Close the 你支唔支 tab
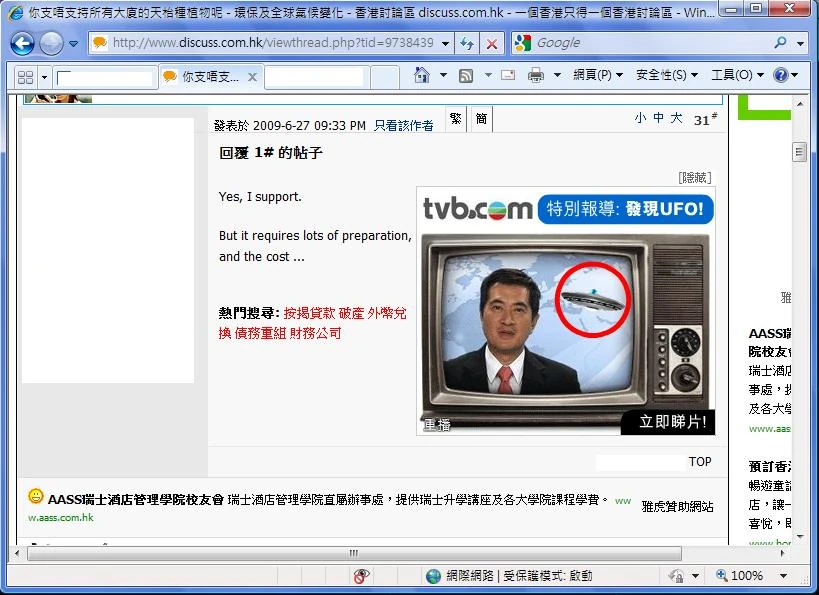The width and height of the screenshot is (819, 595). pos(252,77)
